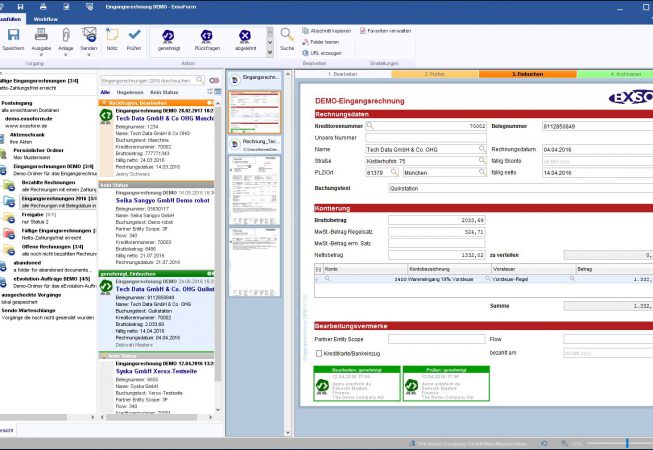Click the Buchungstext input field
Image resolution: width=653 pixels, height=450 pixels.
521,188
